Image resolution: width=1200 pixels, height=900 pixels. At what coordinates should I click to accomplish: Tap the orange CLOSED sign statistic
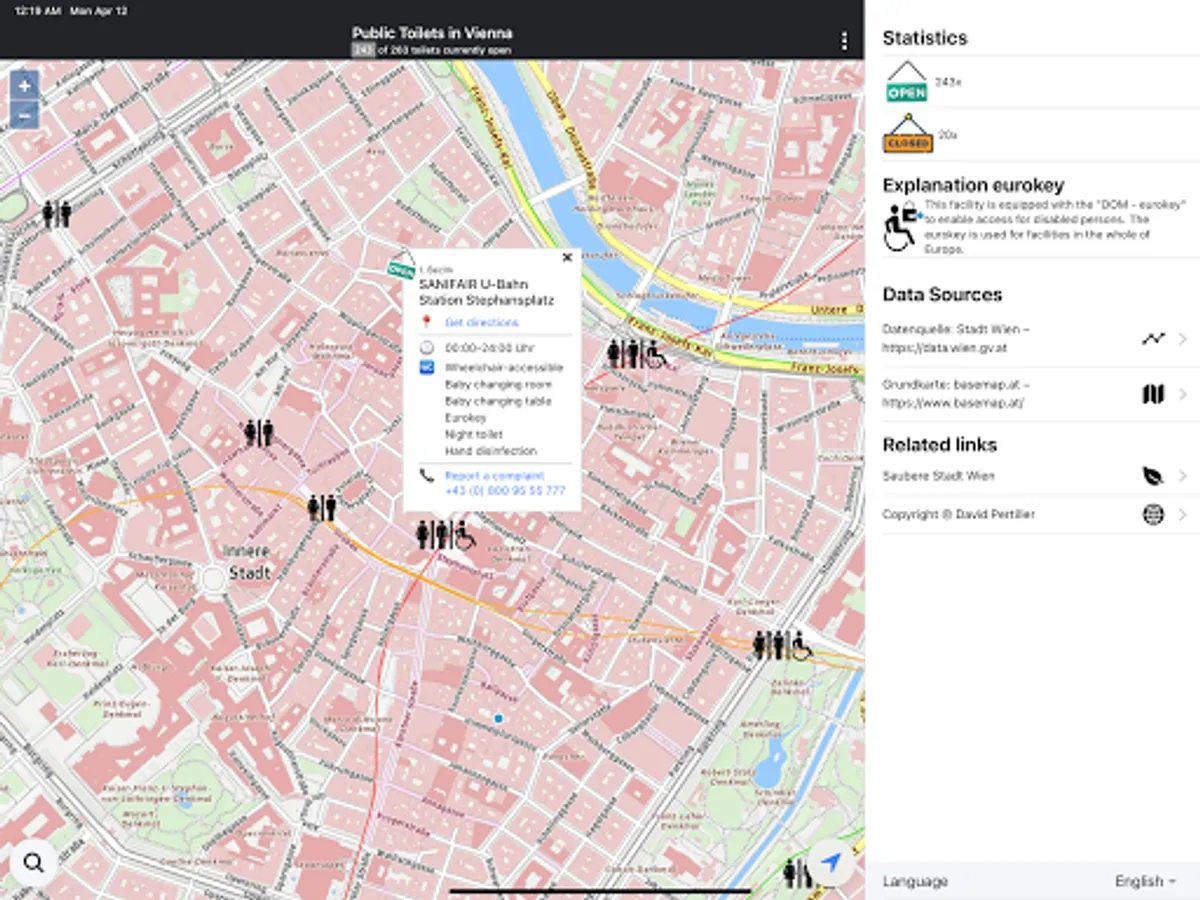click(x=907, y=134)
